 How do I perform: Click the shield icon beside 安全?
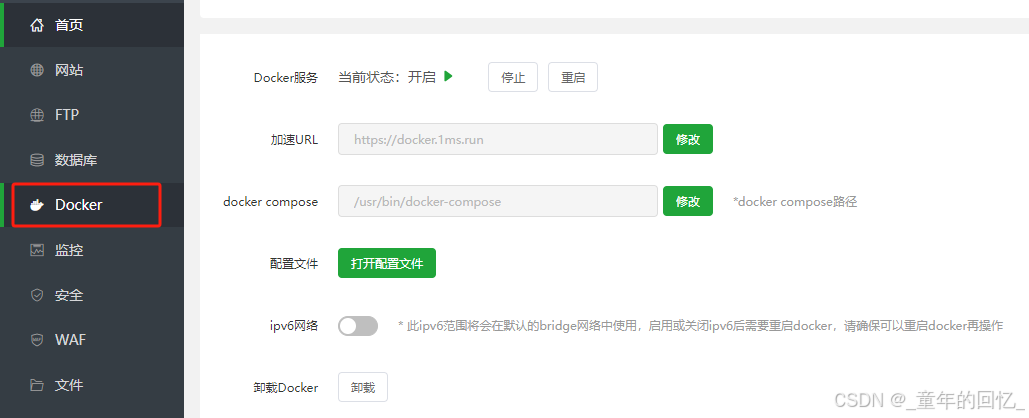[x=37, y=295]
